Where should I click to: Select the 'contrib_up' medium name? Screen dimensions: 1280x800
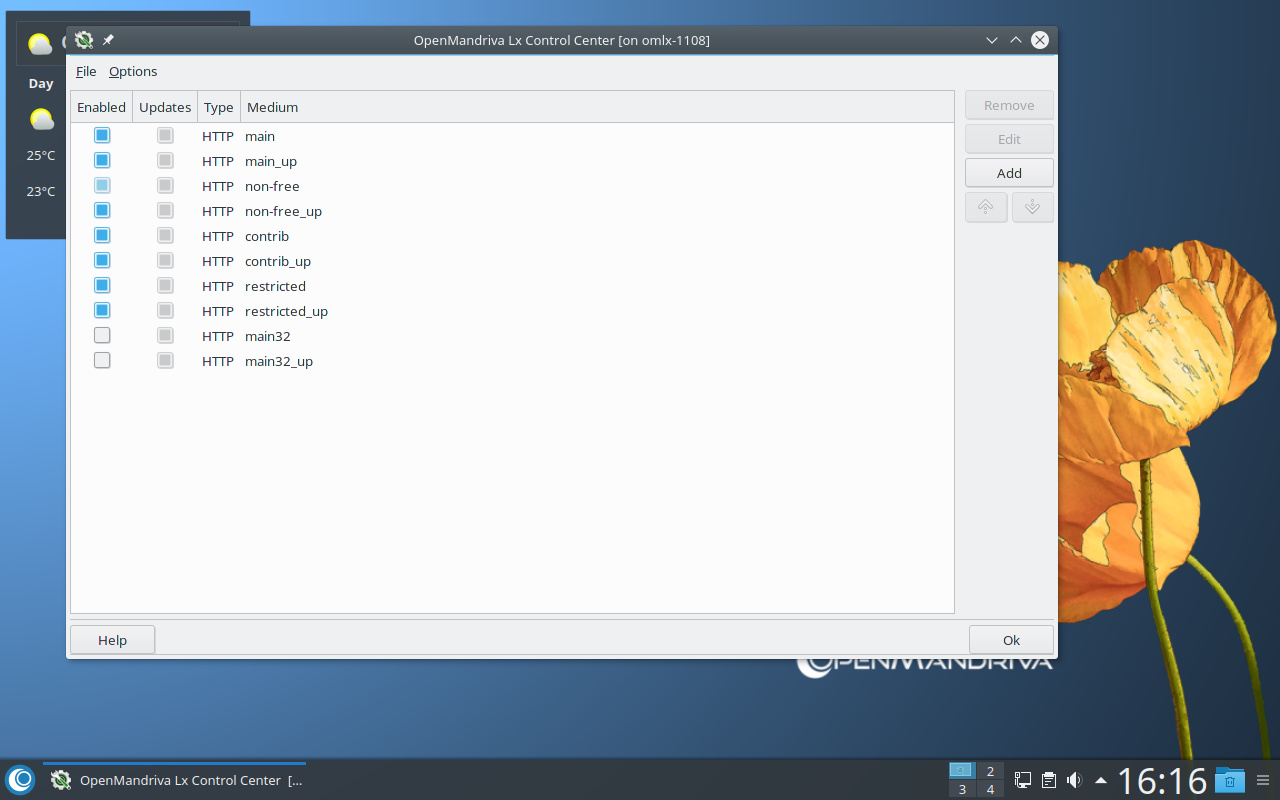pos(278,261)
